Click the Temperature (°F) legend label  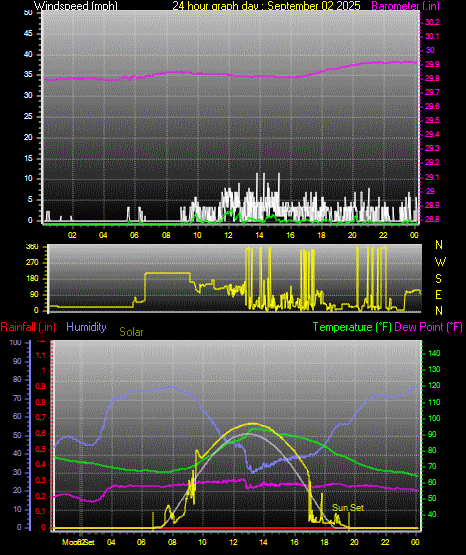tap(352, 327)
